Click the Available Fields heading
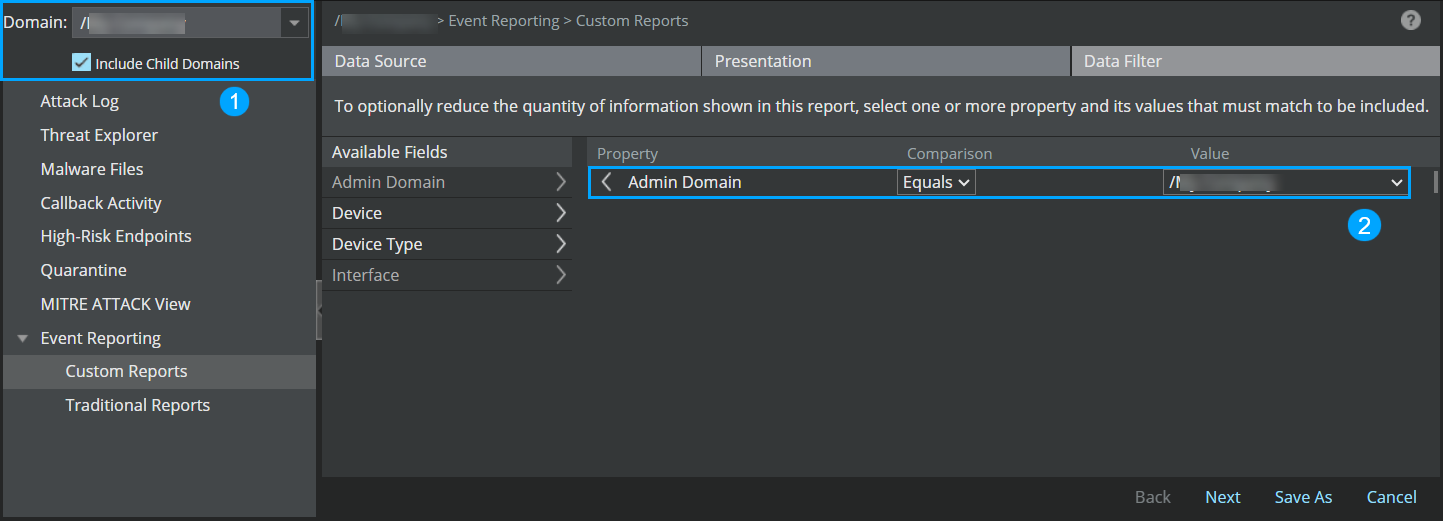 389,152
